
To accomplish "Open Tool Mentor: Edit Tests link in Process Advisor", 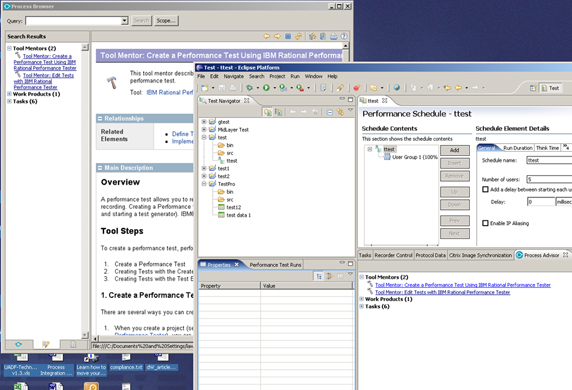I will [x=442, y=292].
